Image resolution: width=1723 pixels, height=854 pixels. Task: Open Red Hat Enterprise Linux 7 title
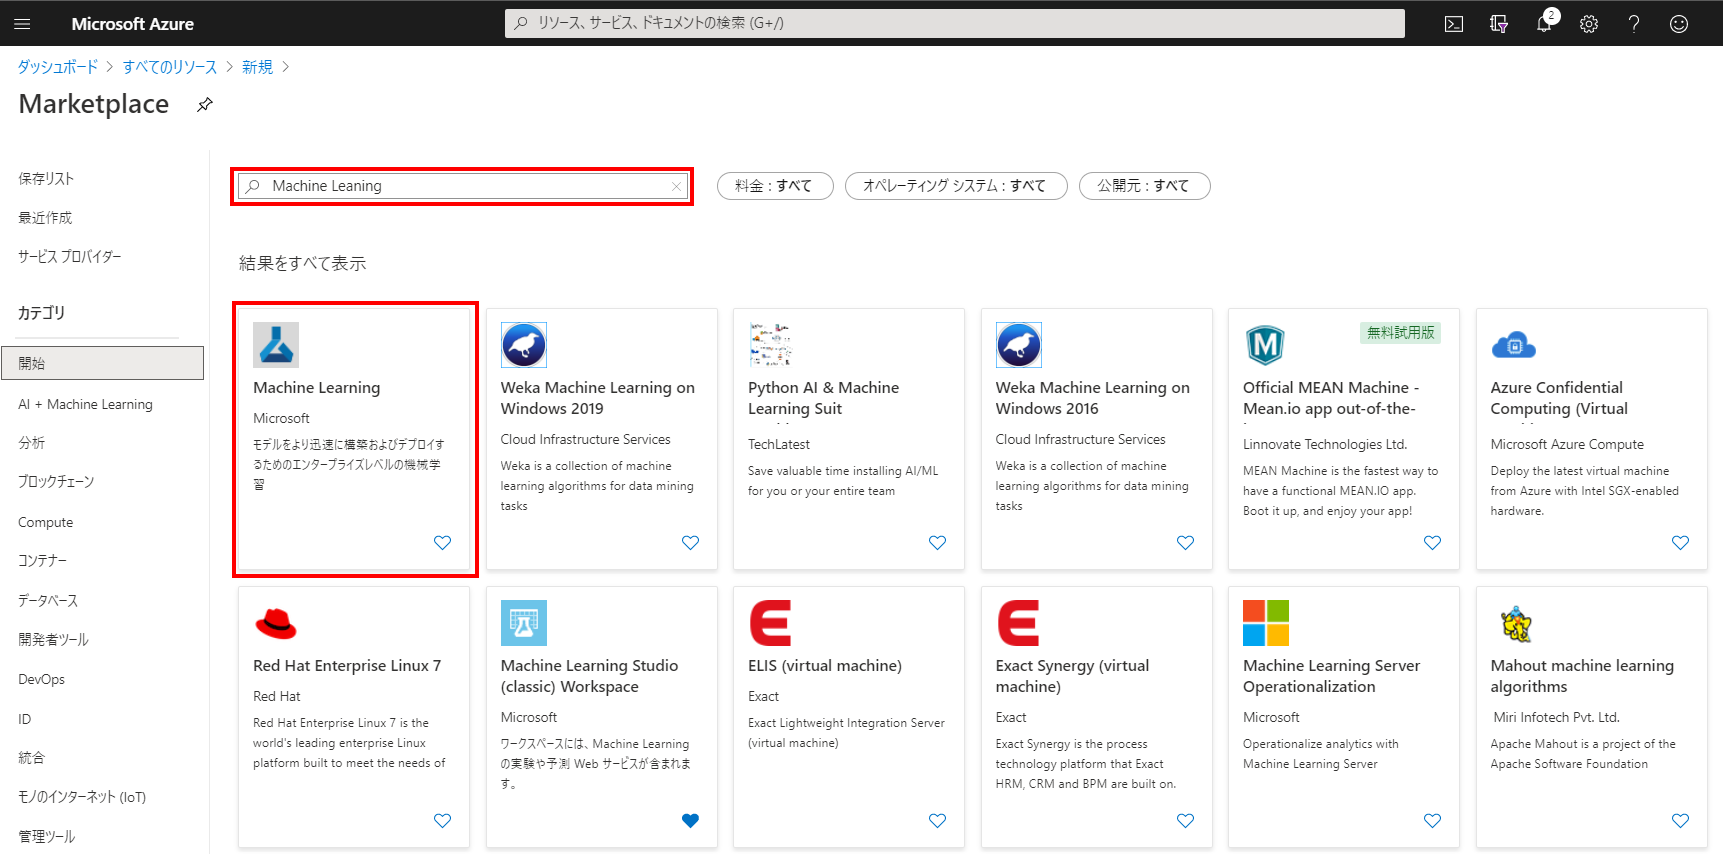[x=347, y=666]
